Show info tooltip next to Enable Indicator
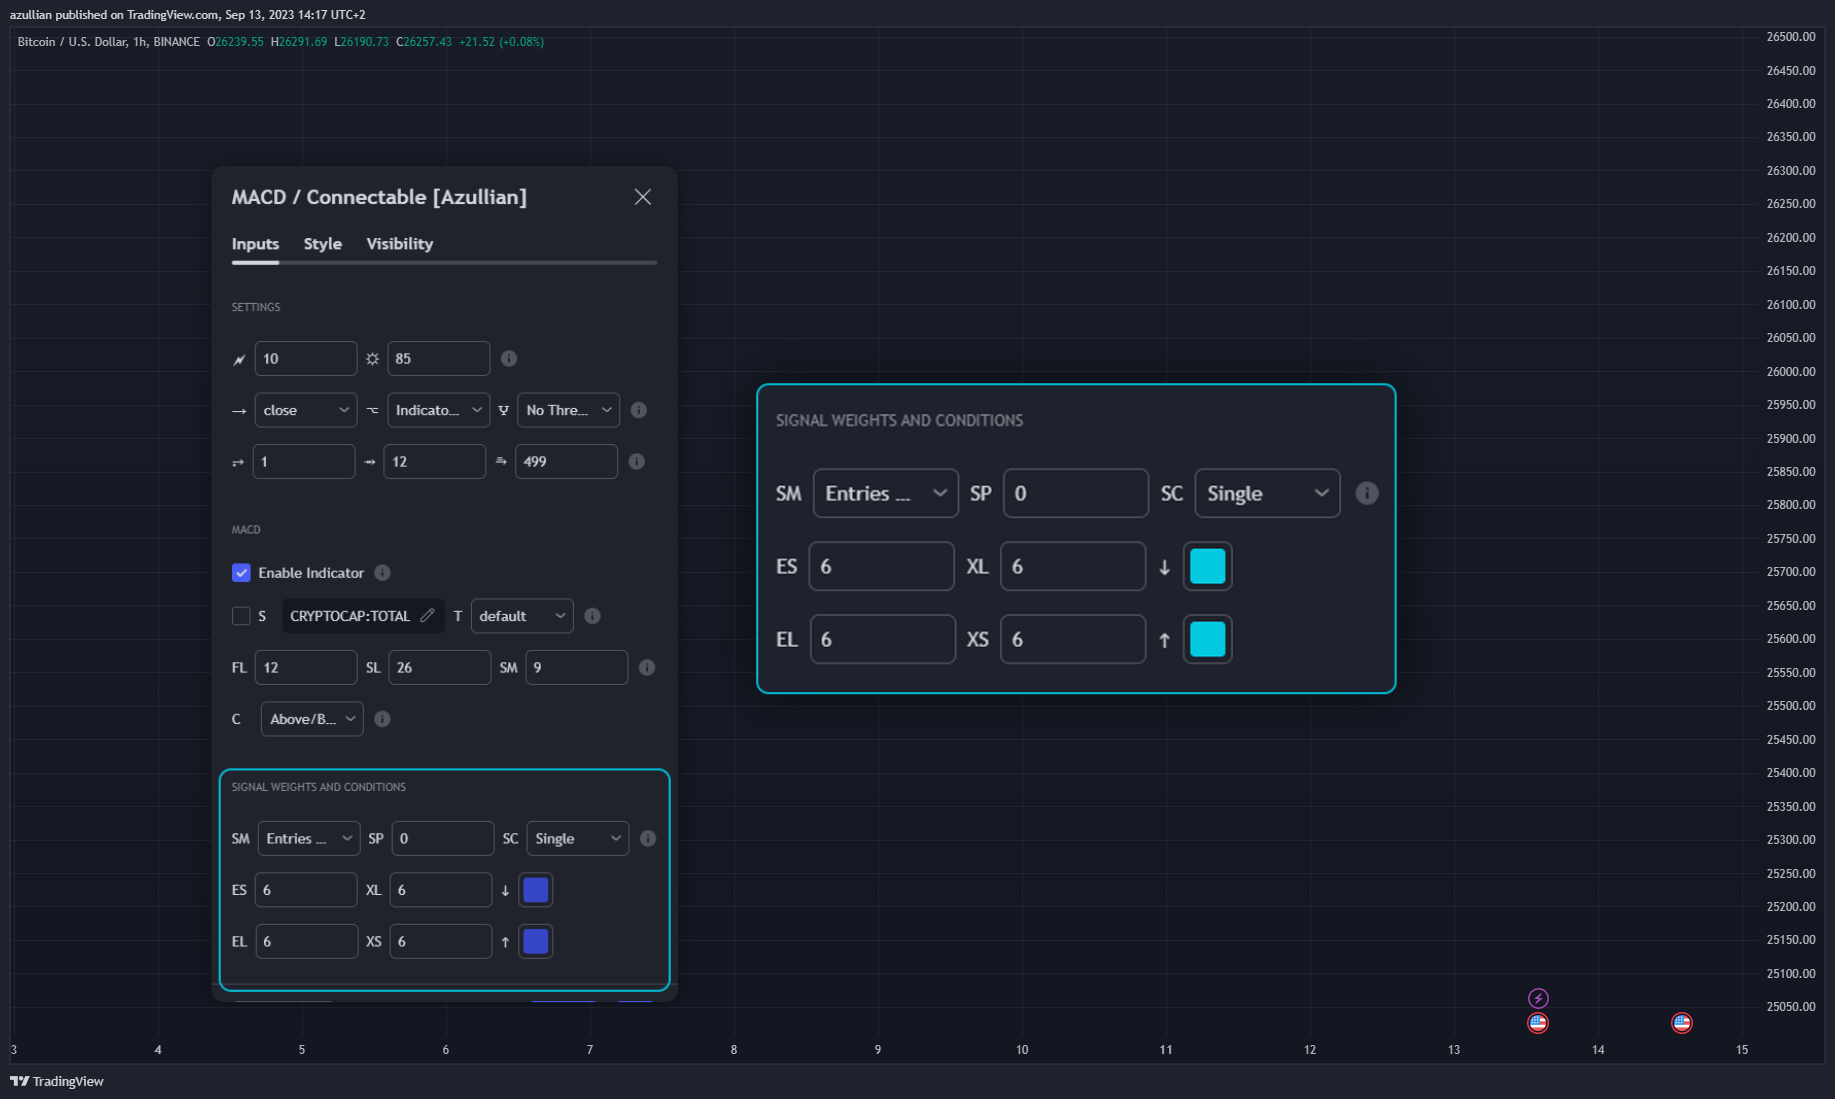 coord(382,573)
